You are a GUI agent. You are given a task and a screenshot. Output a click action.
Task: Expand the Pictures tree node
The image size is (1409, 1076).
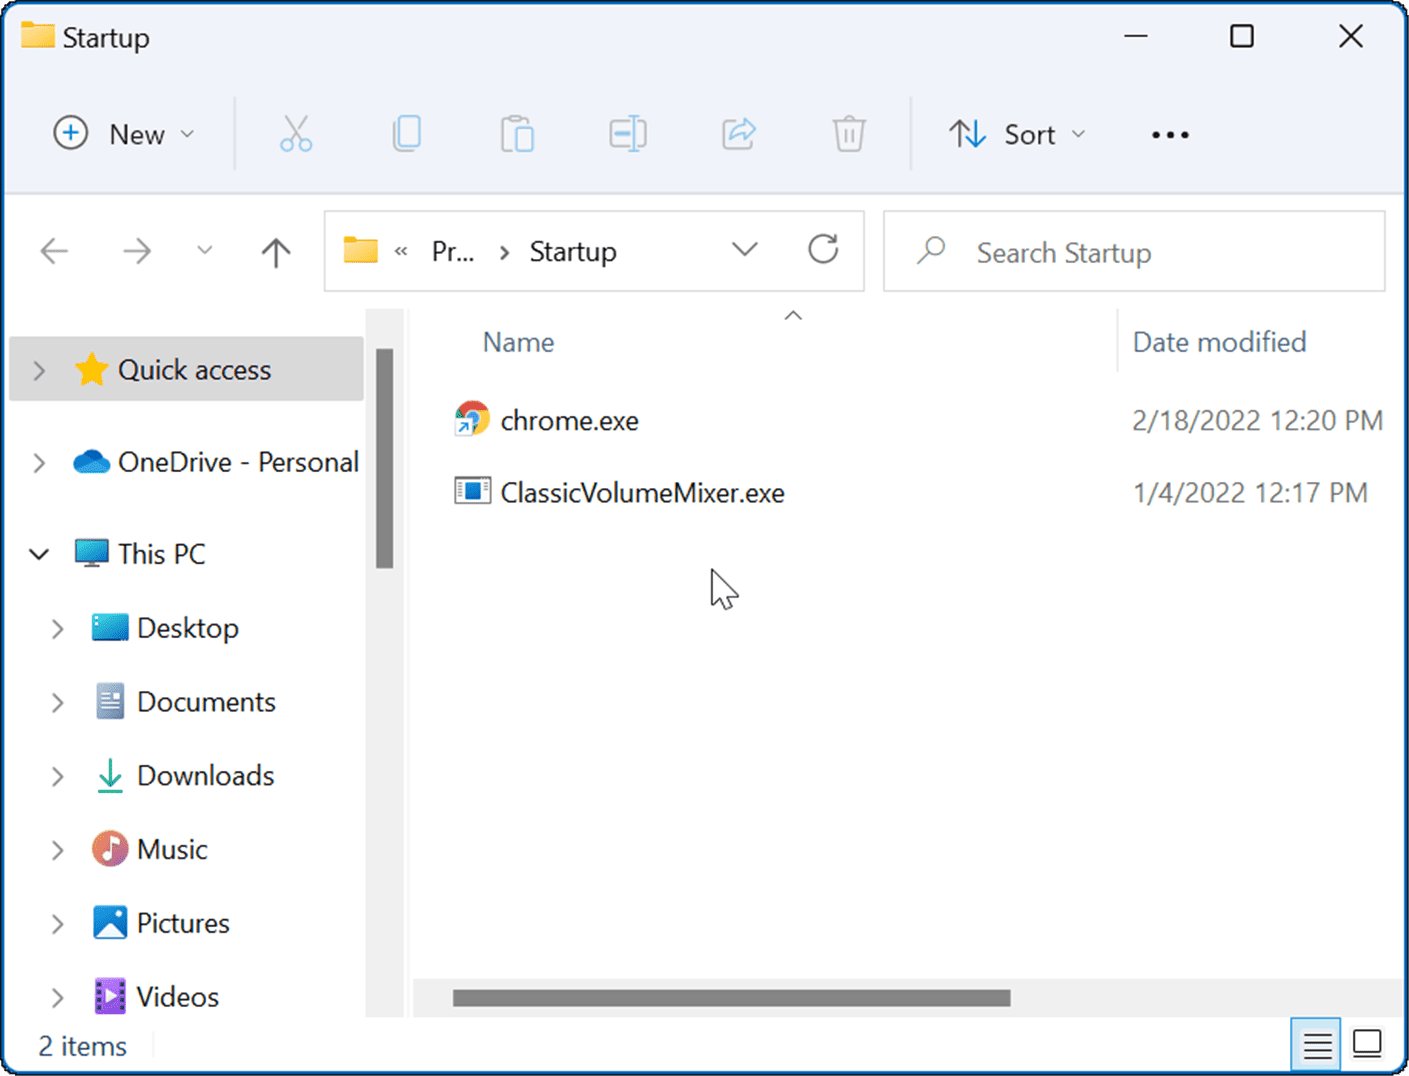coord(58,924)
